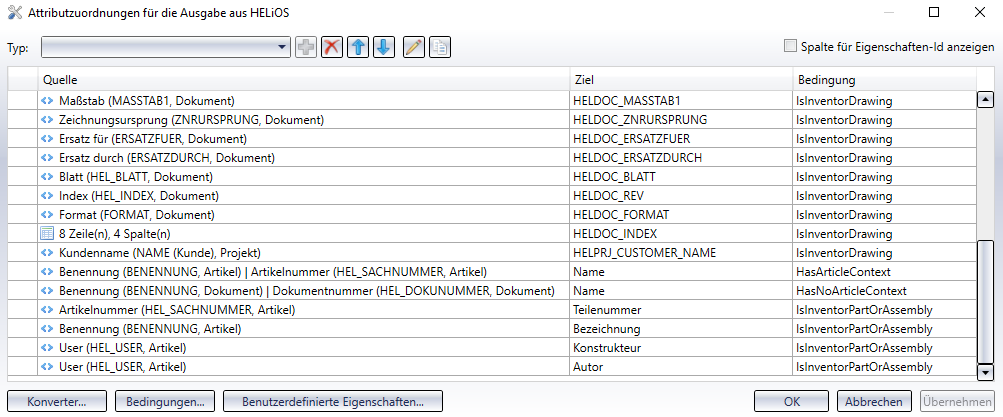Select the HELDOC_BLATT cell
The height and width of the screenshot is (417, 1003).
click(x=681, y=177)
